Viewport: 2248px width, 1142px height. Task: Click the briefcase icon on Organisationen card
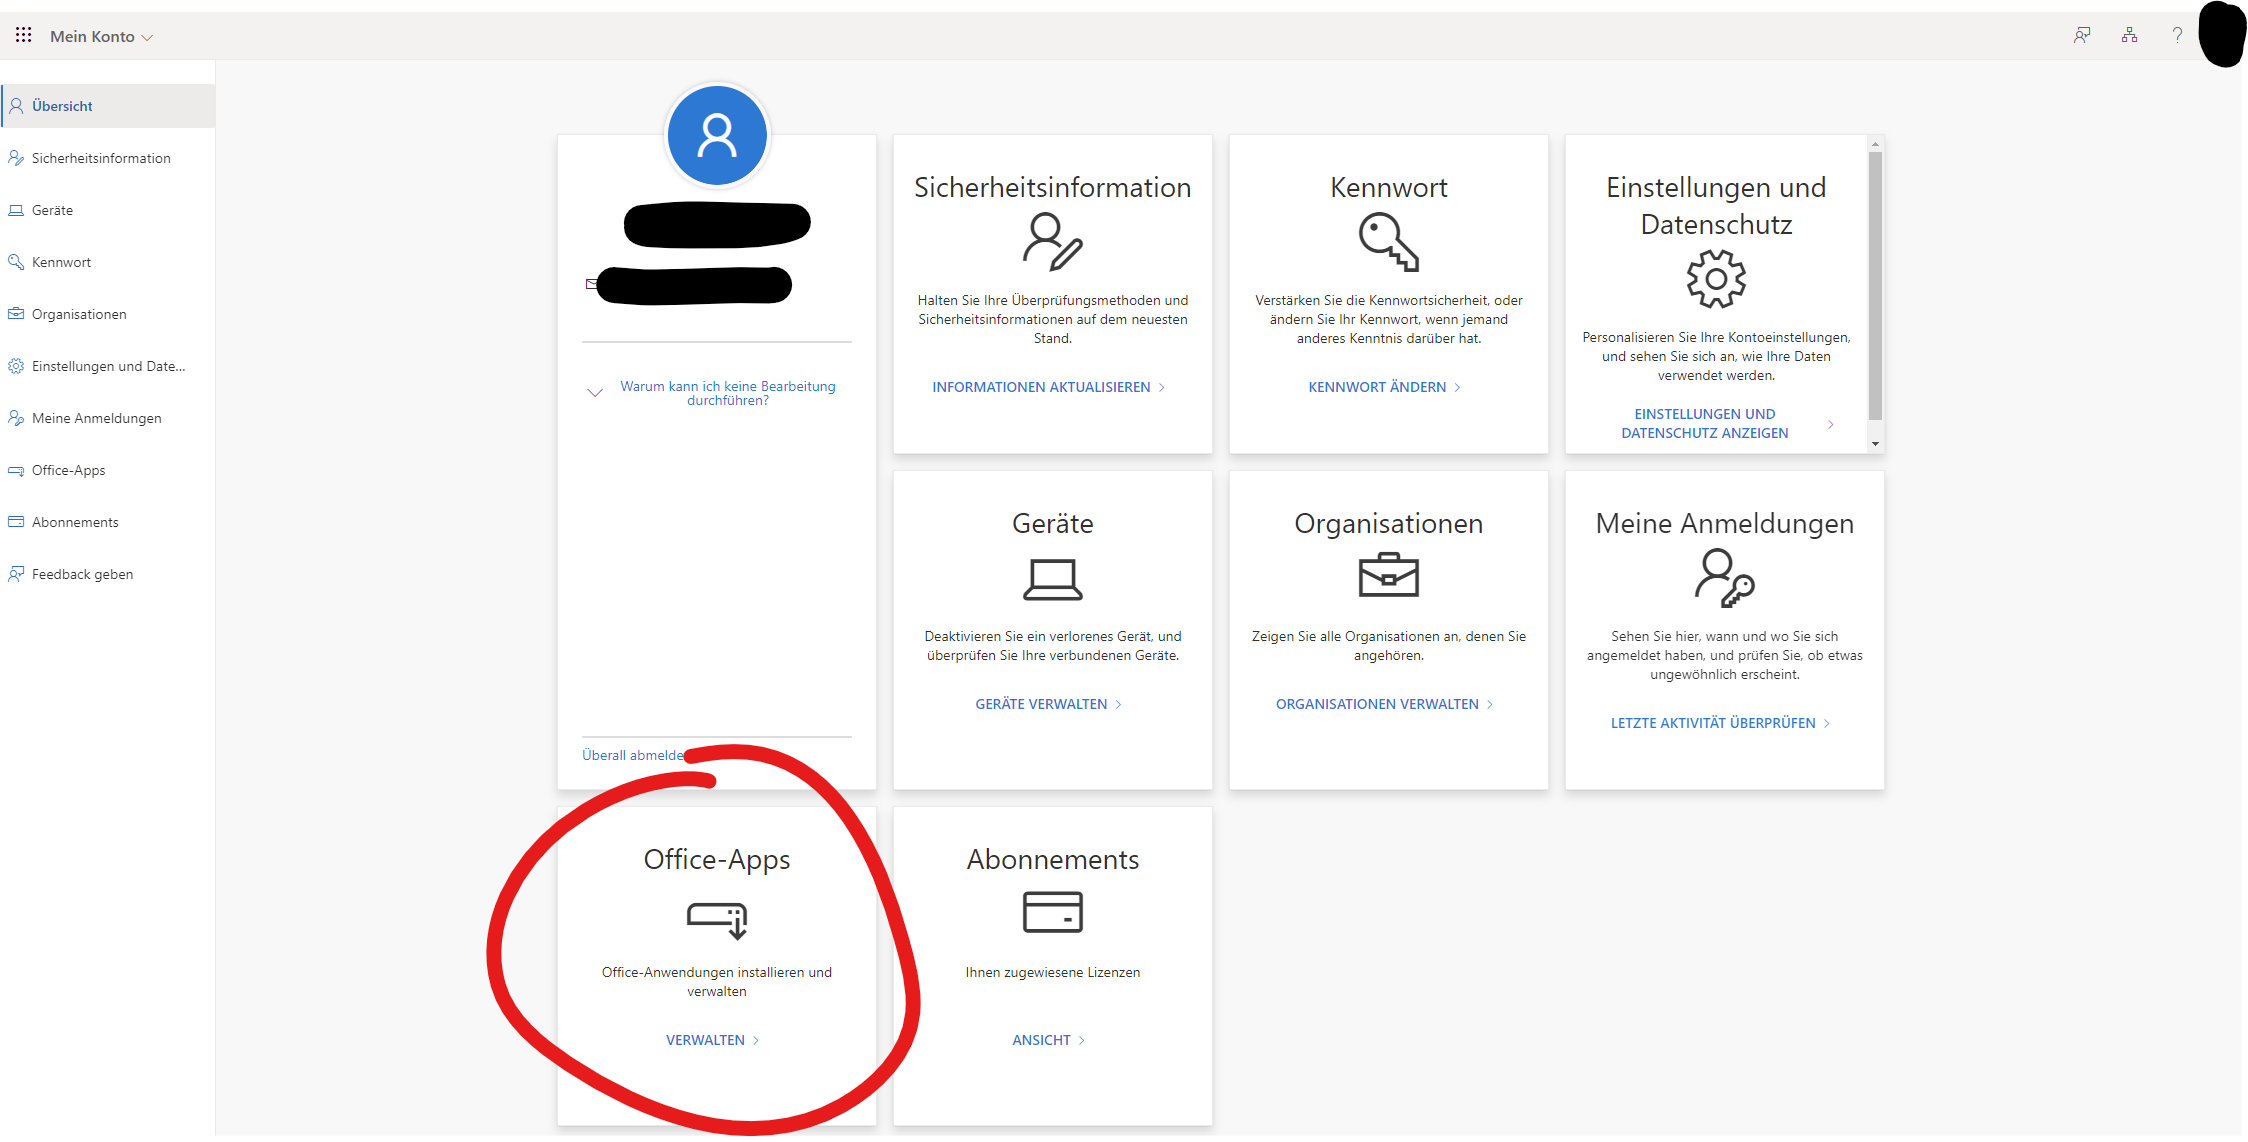pyautogui.click(x=1388, y=576)
